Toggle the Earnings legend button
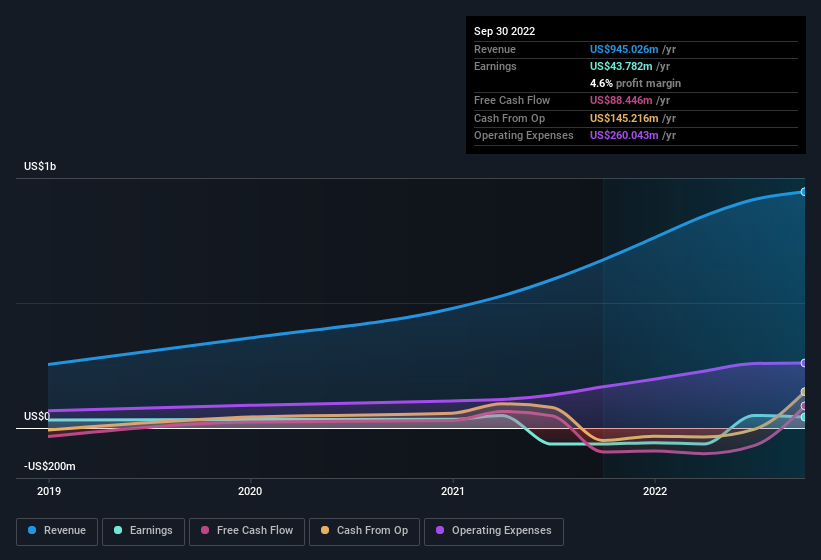Image resolution: width=821 pixels, height=560 pixels. click(x=143, y=531)
